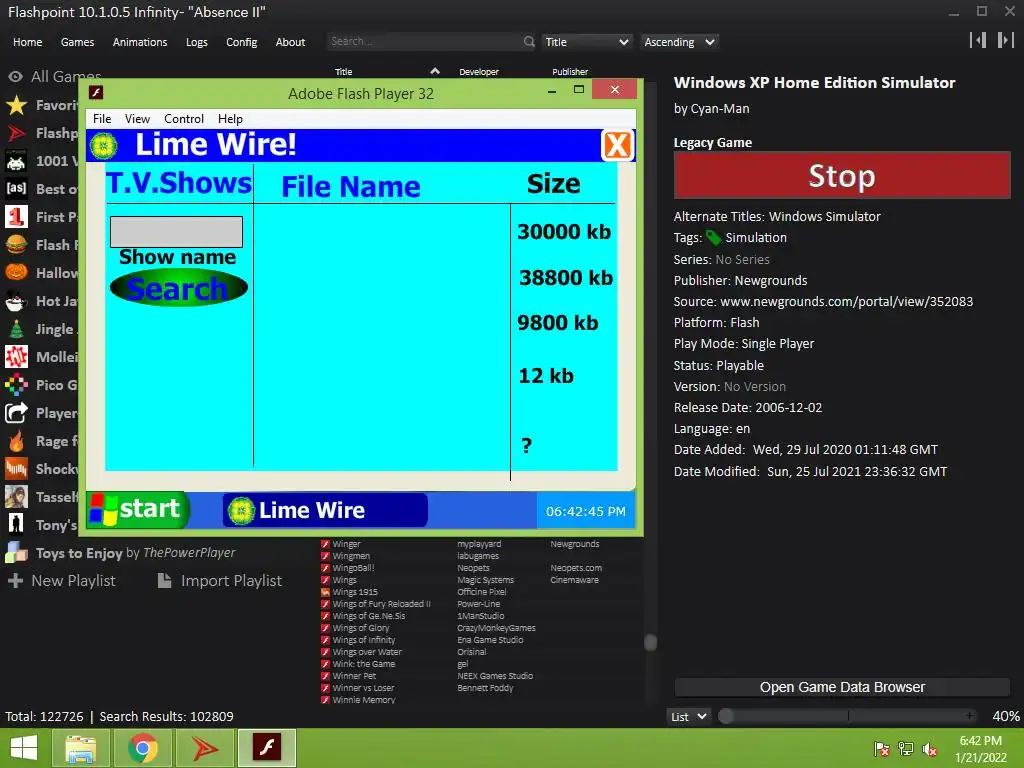Image resolution: width=1024 pixels, height=768 pixels.
Task: Click New Playlist
Action: pos(62,581)
